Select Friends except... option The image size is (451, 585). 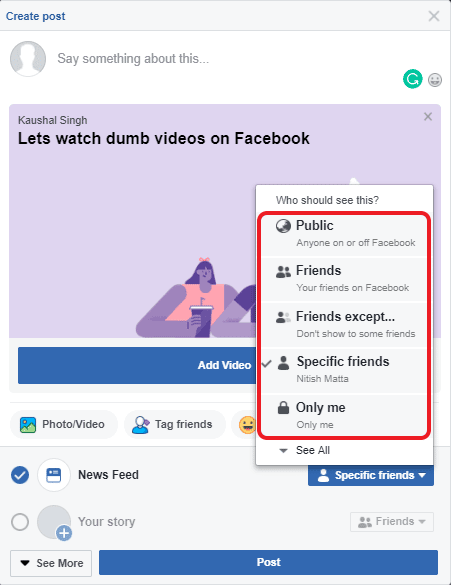344,325
